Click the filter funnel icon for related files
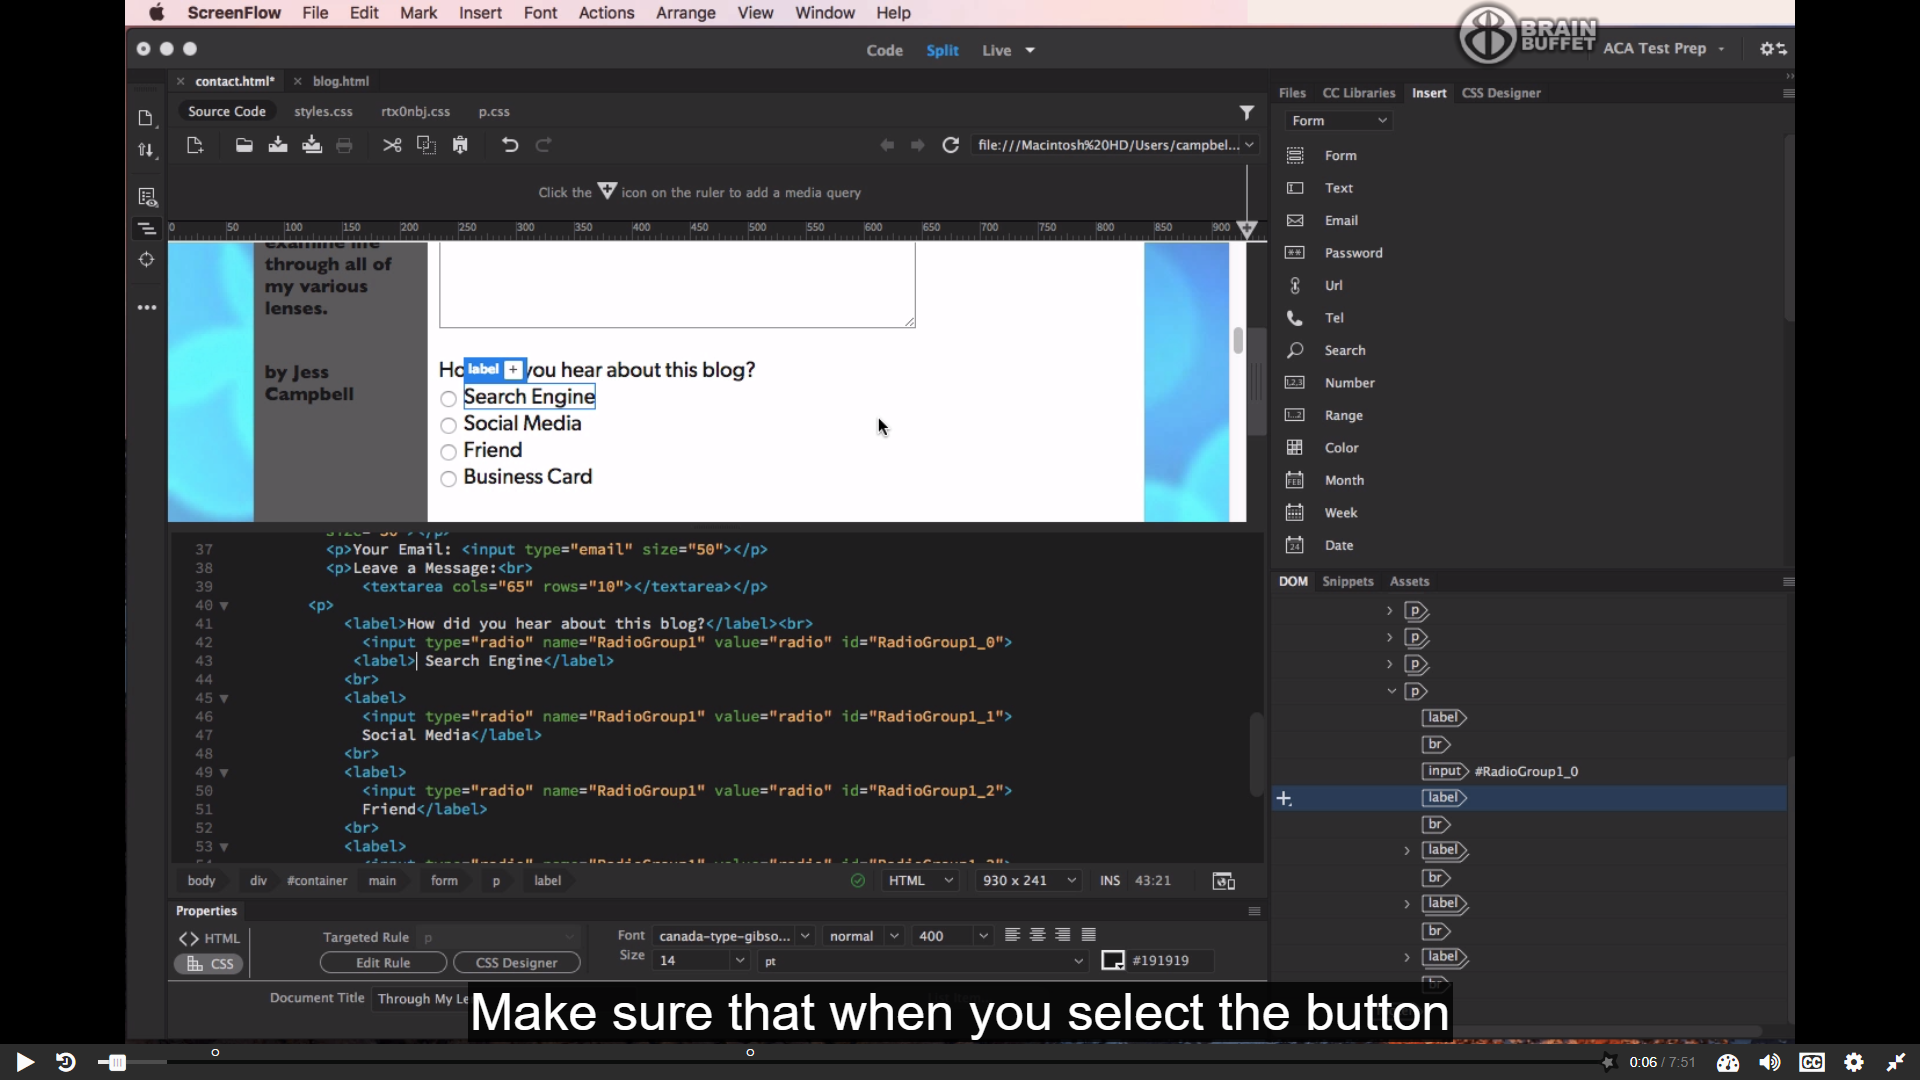The width and height of the screenshot is (1920, 1080). point(1246,112)
